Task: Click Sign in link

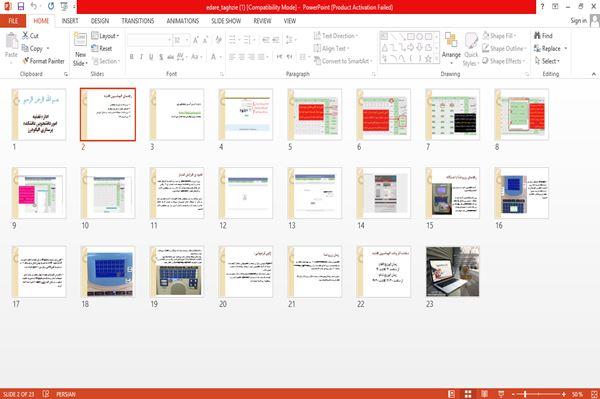Action: pos(578,21)
